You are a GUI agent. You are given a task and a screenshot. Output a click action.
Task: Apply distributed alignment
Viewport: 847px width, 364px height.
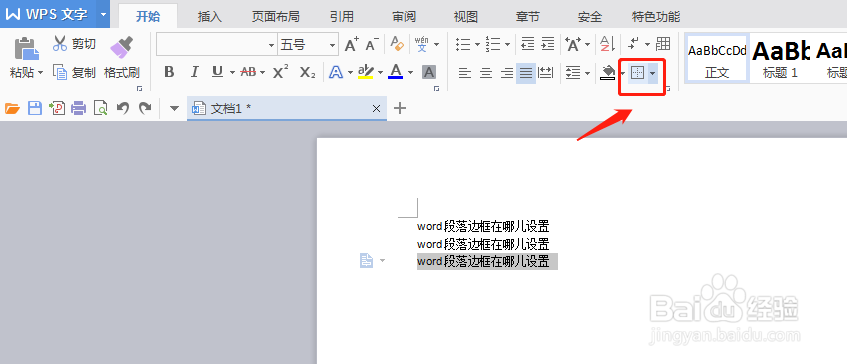tap(546, 72)
